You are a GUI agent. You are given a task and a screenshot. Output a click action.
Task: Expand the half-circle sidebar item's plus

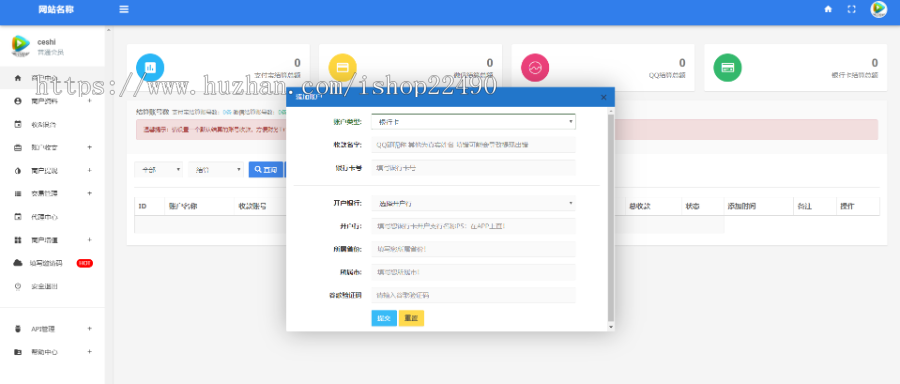click(x=90, y=170)
